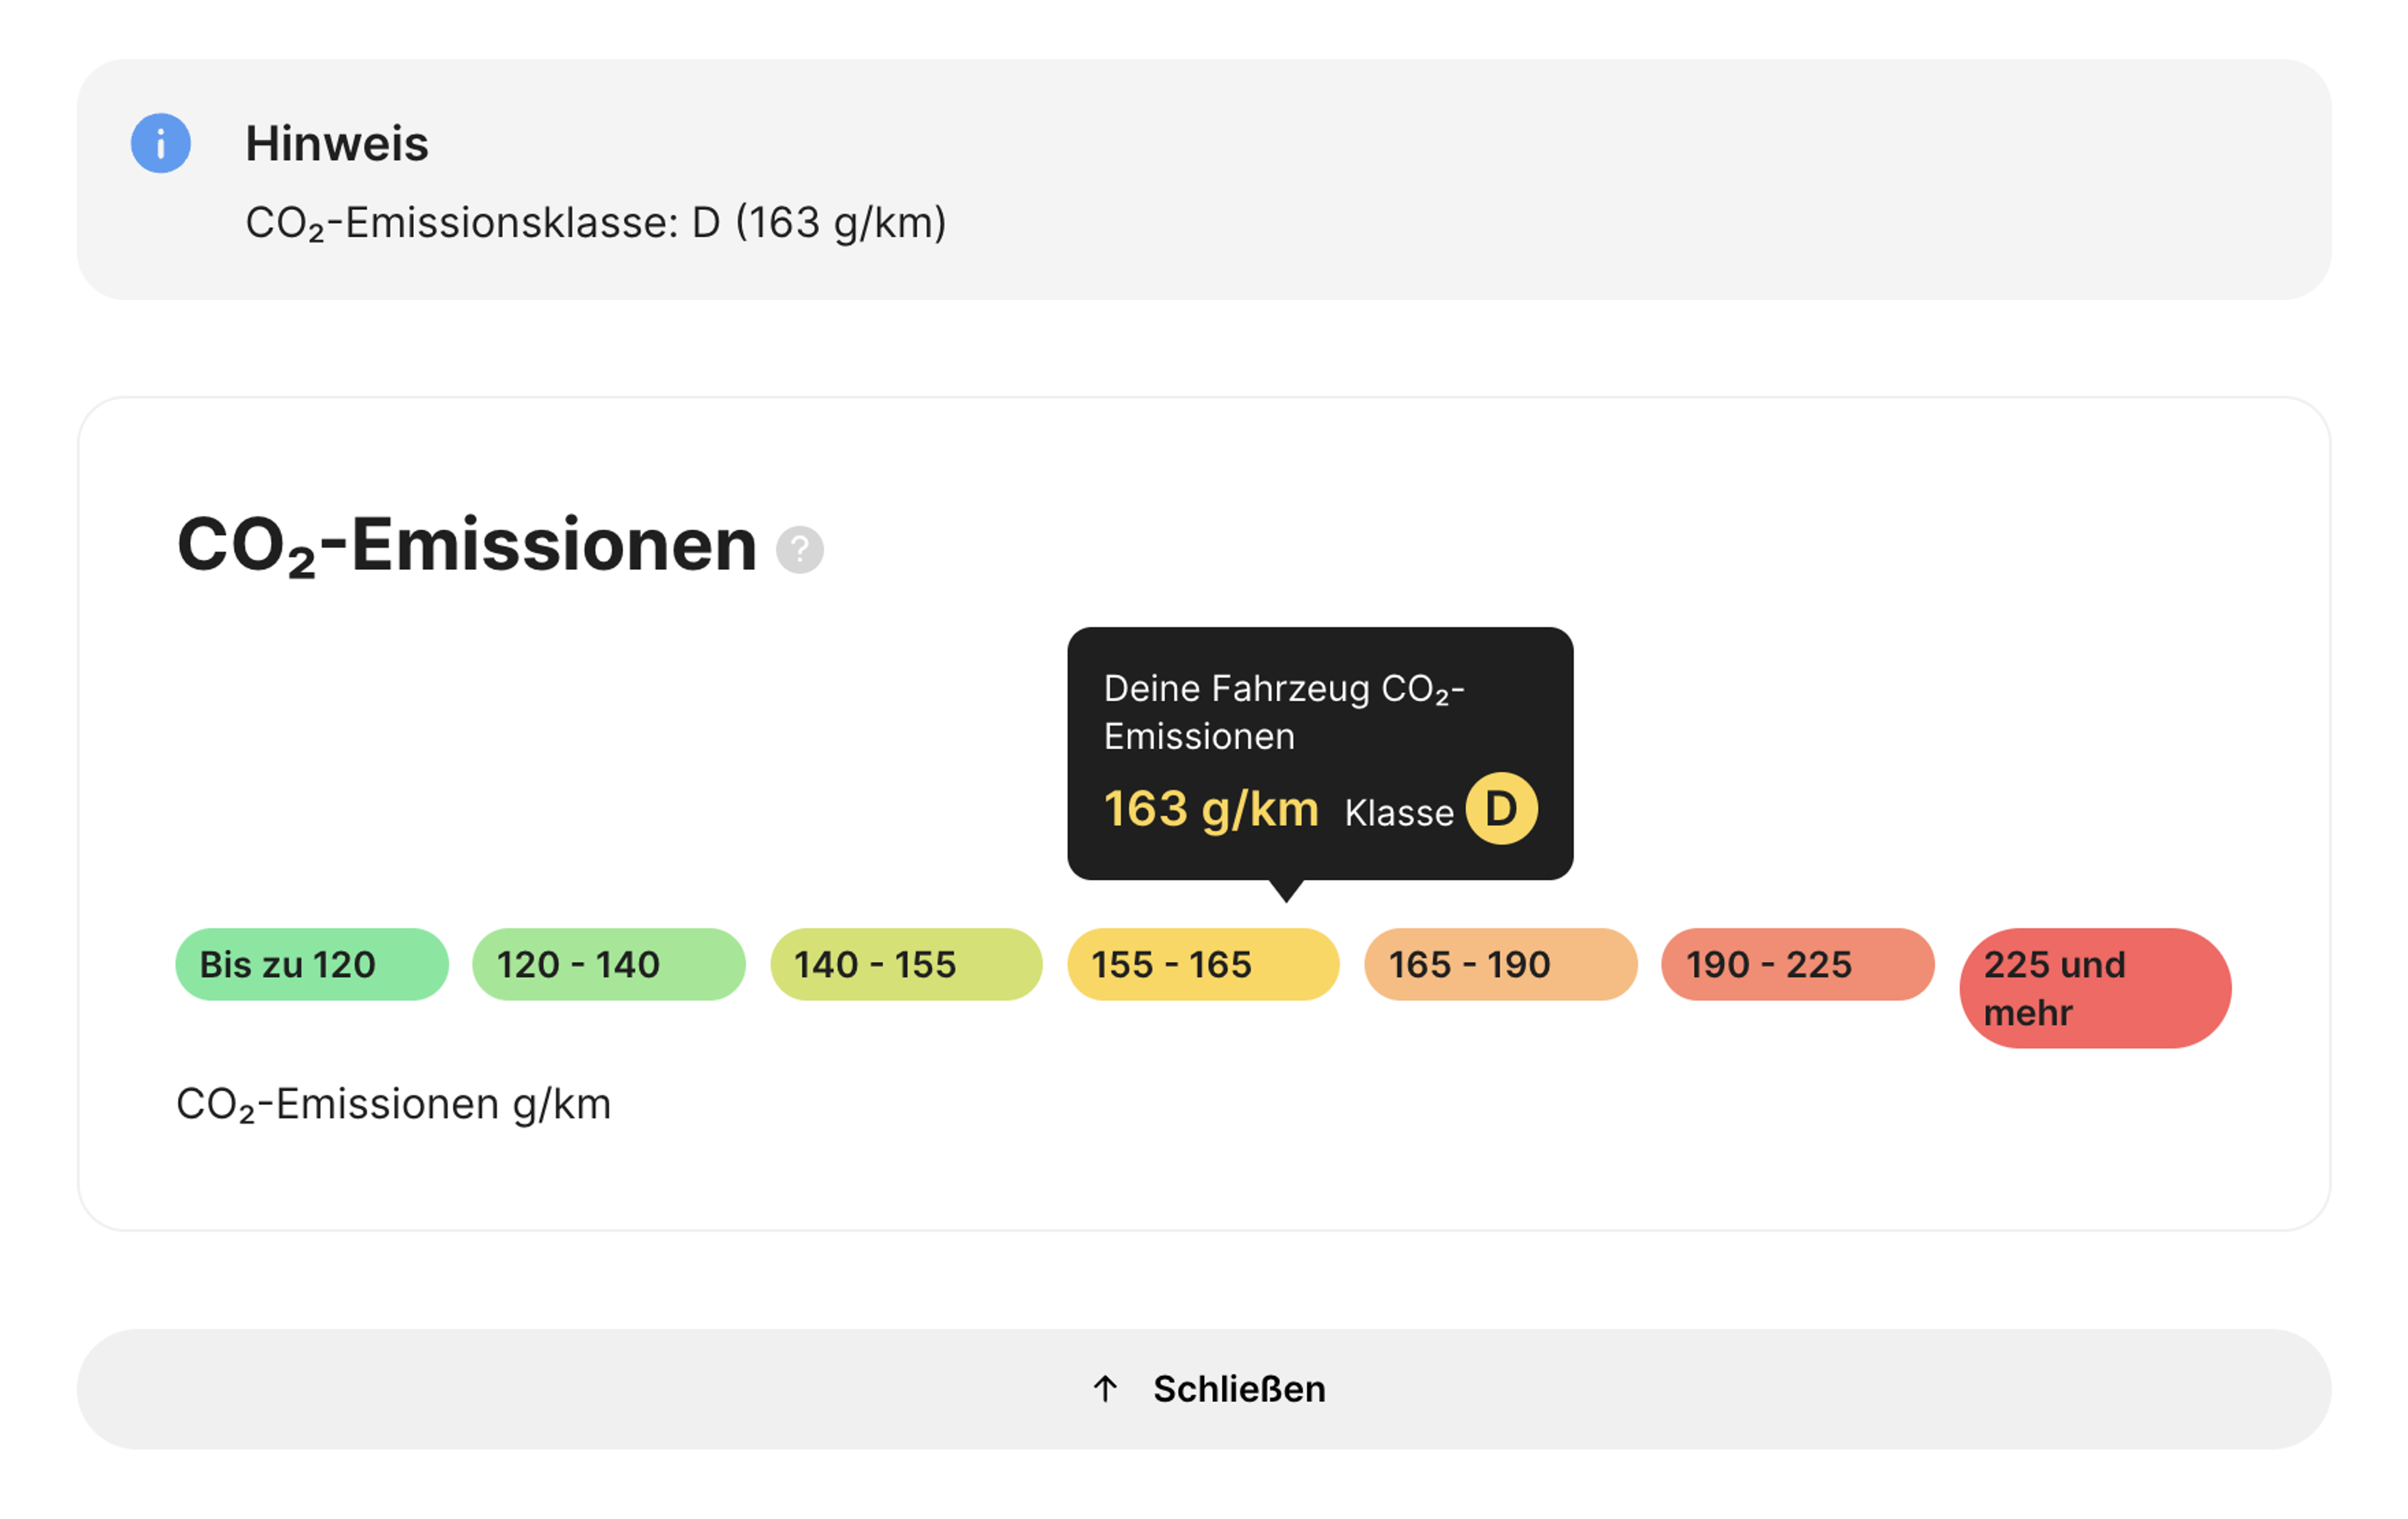Click the tooltip pointer arrow above 155 - 165
Screen dimensions: 2408x1519
click(x=1287, y=890)
